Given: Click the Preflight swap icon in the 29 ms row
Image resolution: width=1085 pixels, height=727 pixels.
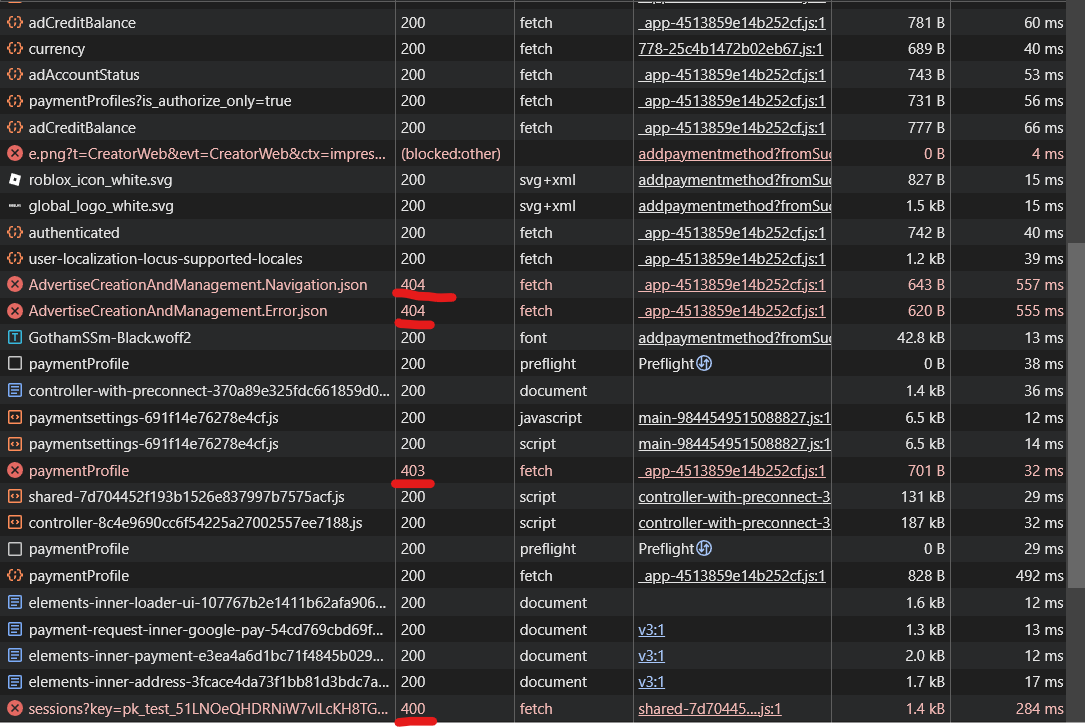Looking at the screenshot, I should pos(704,549).
